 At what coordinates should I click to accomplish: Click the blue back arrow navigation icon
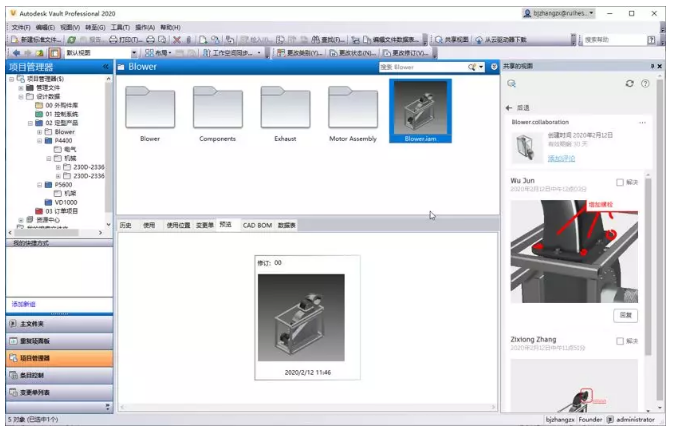coord(16,53)
